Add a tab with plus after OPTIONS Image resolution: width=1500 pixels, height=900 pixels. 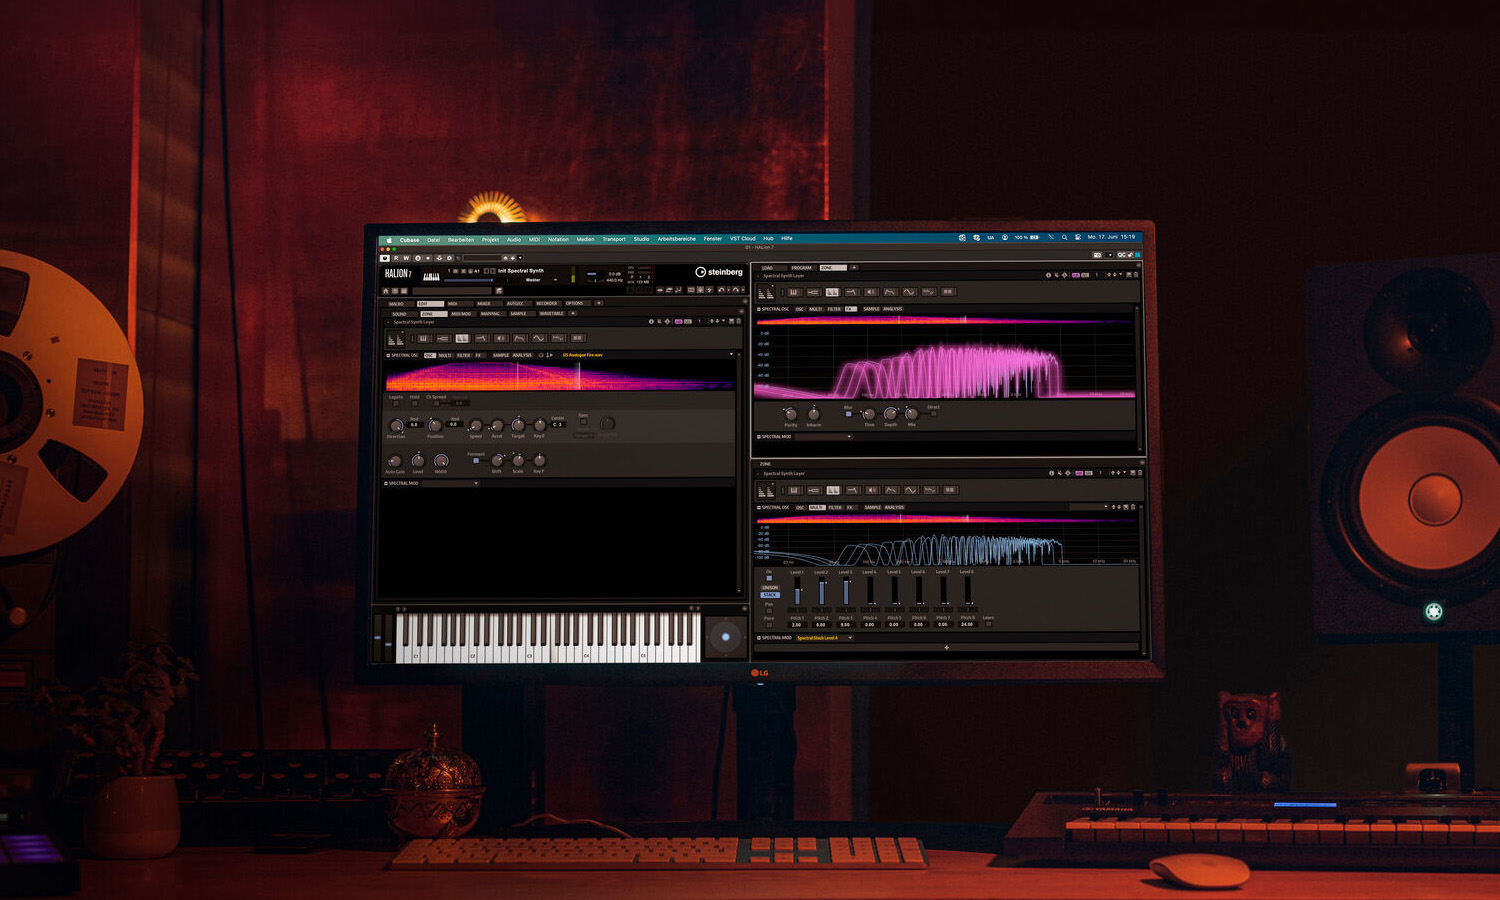click(x=599, y=303)
